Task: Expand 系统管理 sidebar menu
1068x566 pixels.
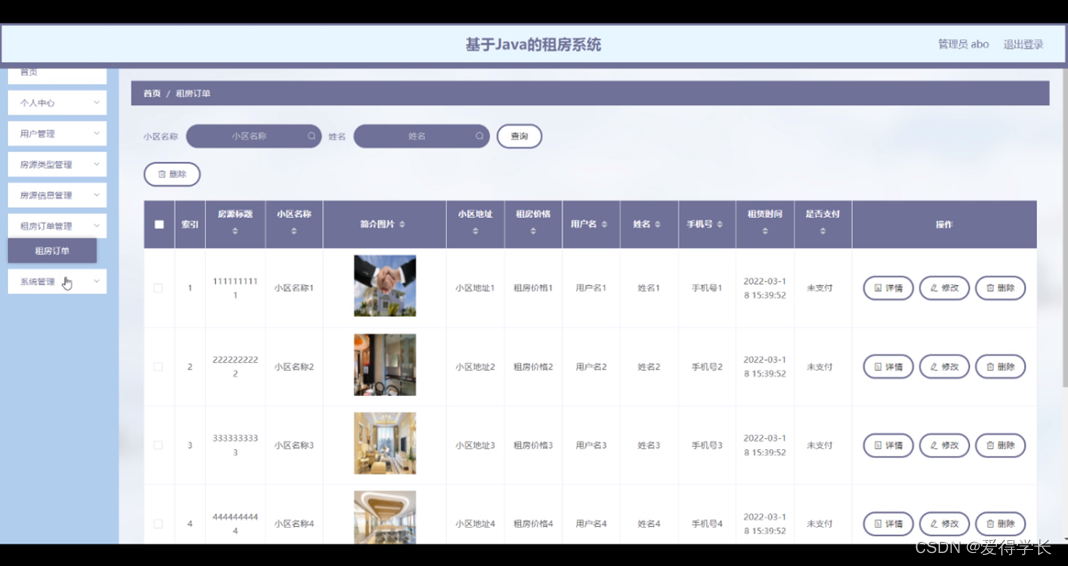Action: (x=57, y=281)
